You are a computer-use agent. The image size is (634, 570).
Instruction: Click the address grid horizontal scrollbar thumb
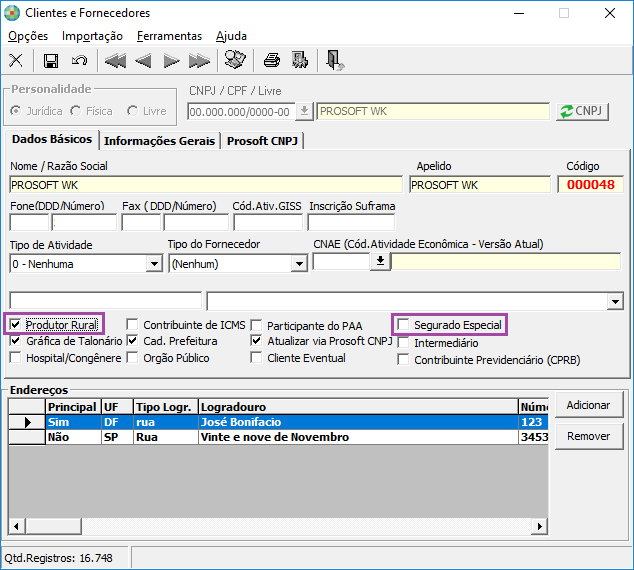click(x=53, y=526)
